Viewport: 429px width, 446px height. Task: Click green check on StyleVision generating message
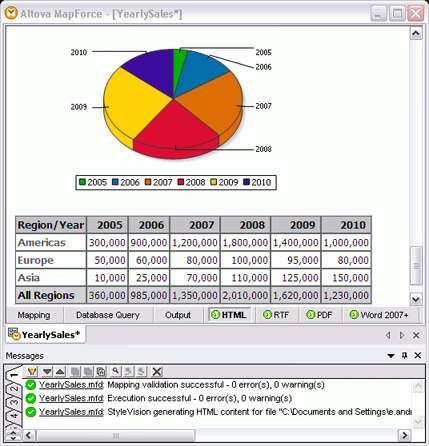coord(31,412)
